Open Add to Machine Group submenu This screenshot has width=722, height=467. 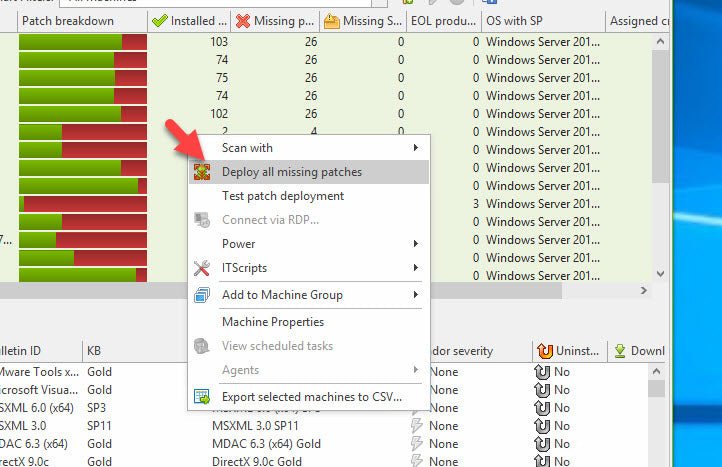[309, 295]
